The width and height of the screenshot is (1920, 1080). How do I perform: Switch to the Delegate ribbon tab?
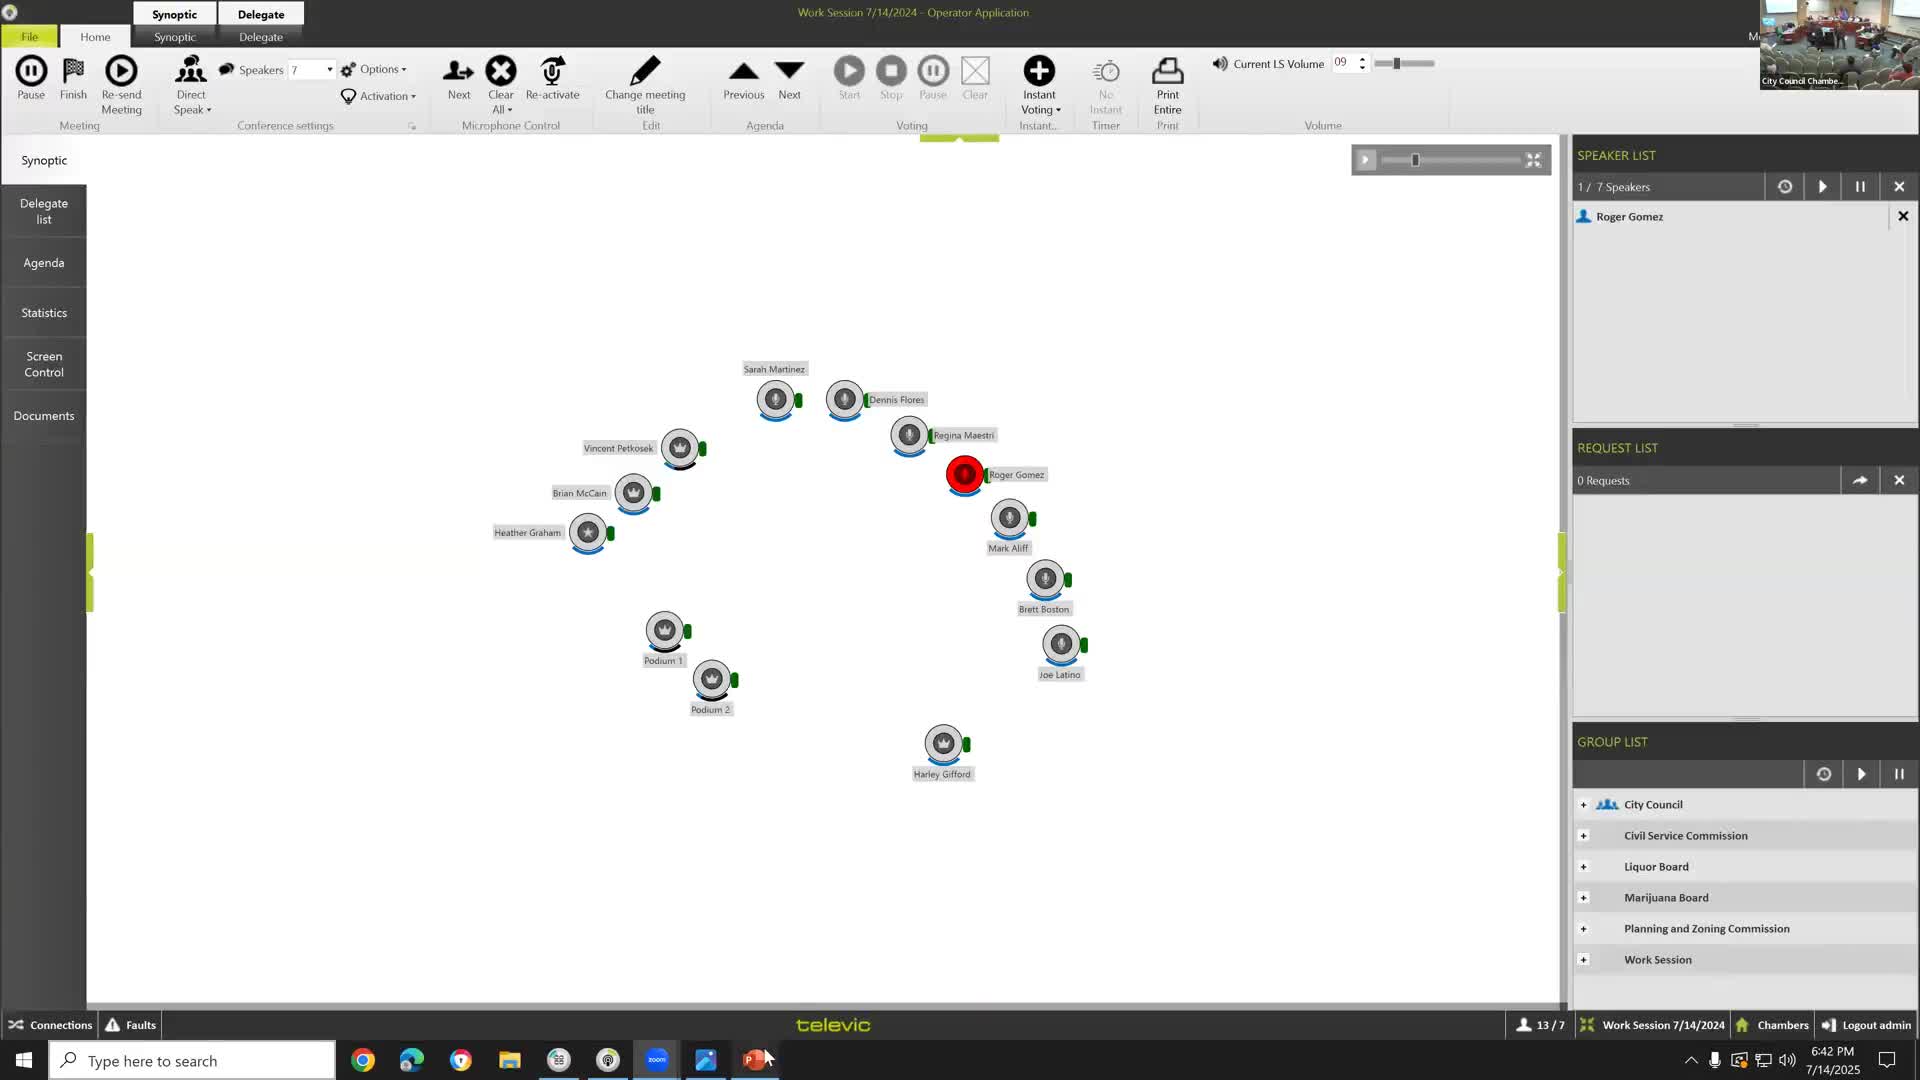click(x=261, y=37)
